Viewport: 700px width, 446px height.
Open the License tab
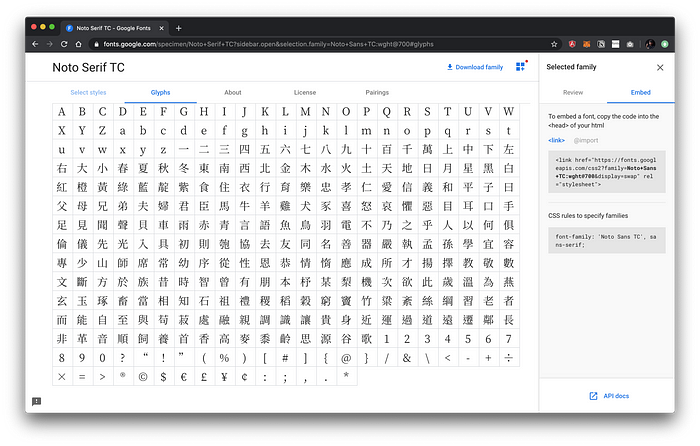(305, 92)
